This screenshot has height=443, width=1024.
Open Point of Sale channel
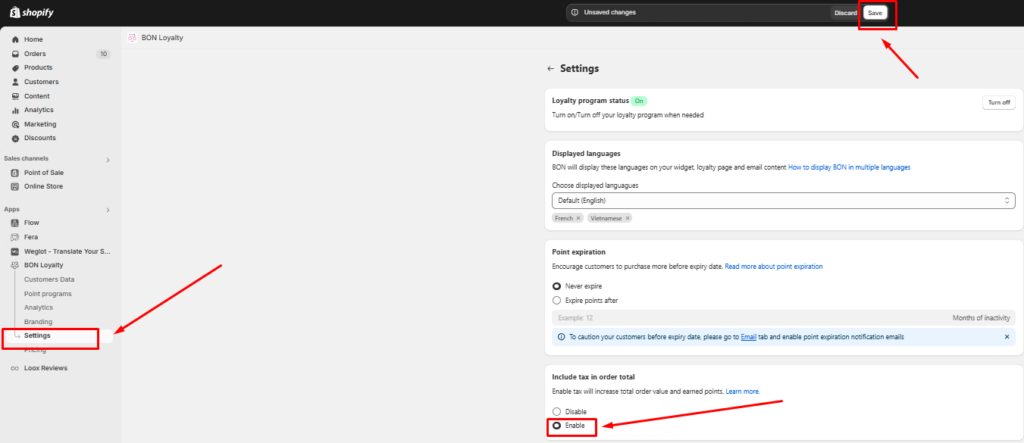pos(44,172)
